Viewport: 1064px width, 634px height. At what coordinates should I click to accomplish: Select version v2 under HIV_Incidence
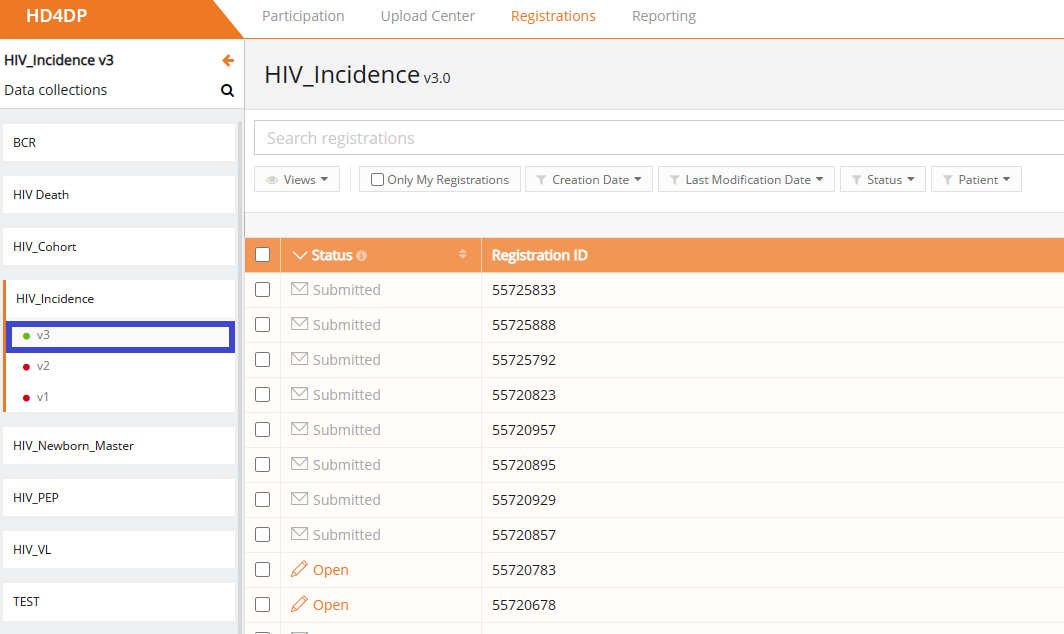(43, 366)
